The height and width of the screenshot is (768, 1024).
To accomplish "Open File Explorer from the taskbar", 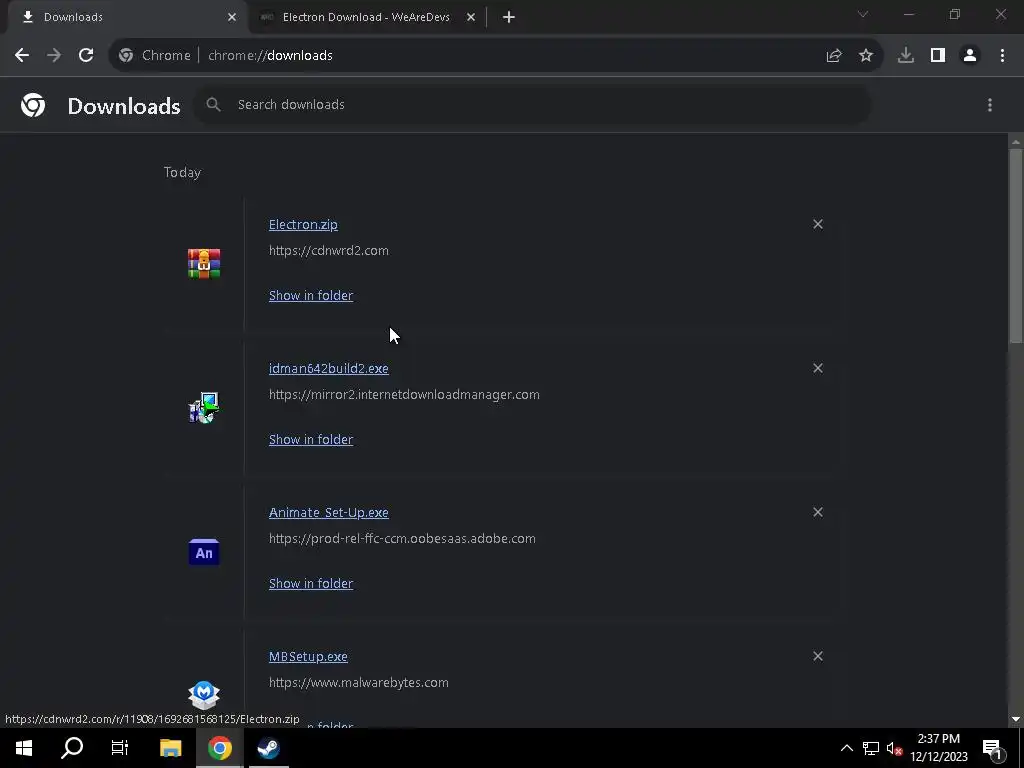I will [x=170, y=748].
